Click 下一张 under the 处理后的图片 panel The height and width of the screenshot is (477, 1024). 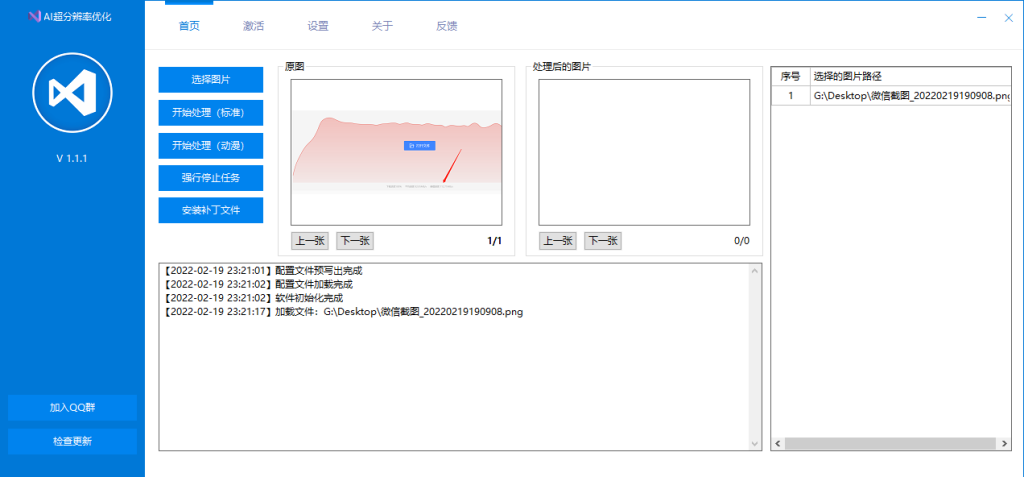click(603, 240)
